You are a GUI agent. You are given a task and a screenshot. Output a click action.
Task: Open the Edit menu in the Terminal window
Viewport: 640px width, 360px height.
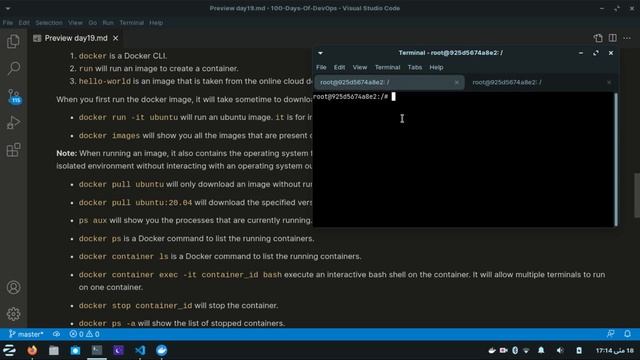[339, 67]
